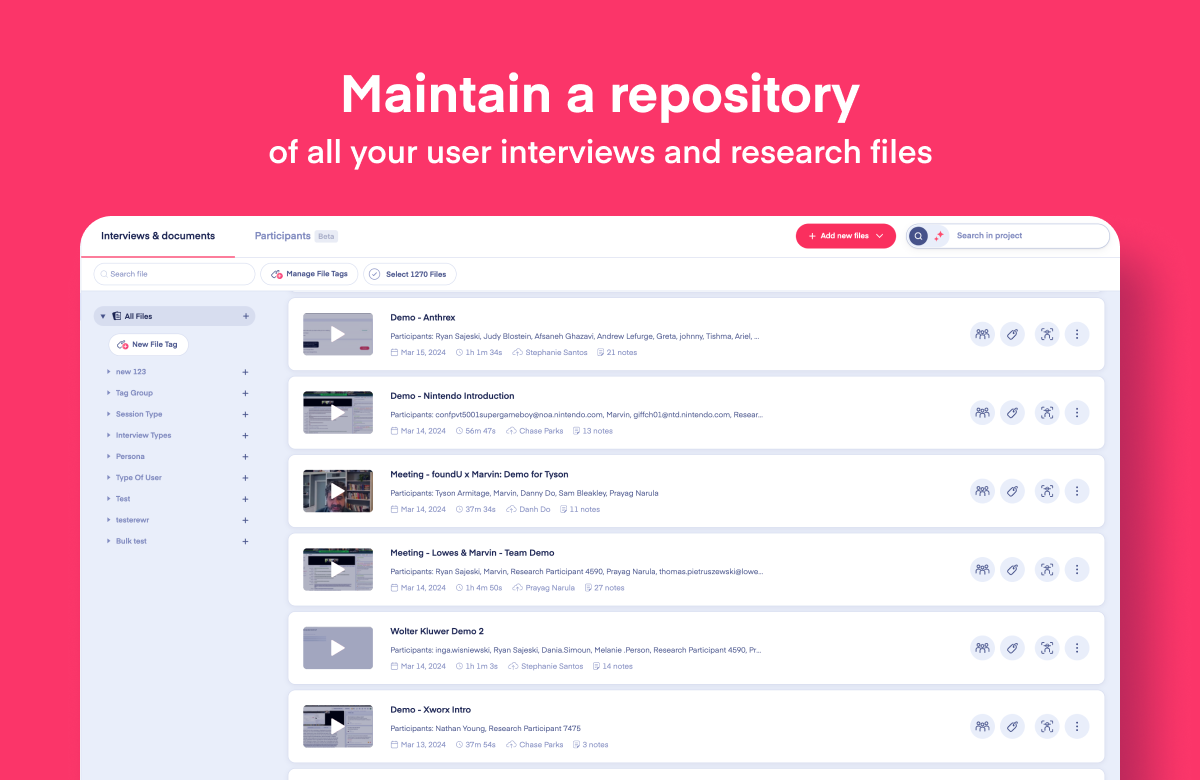The width and height of the screenshot is (1200, 780).
Task: Click plus icon next to Persona tag group
Action: click(x=245, y=457)
